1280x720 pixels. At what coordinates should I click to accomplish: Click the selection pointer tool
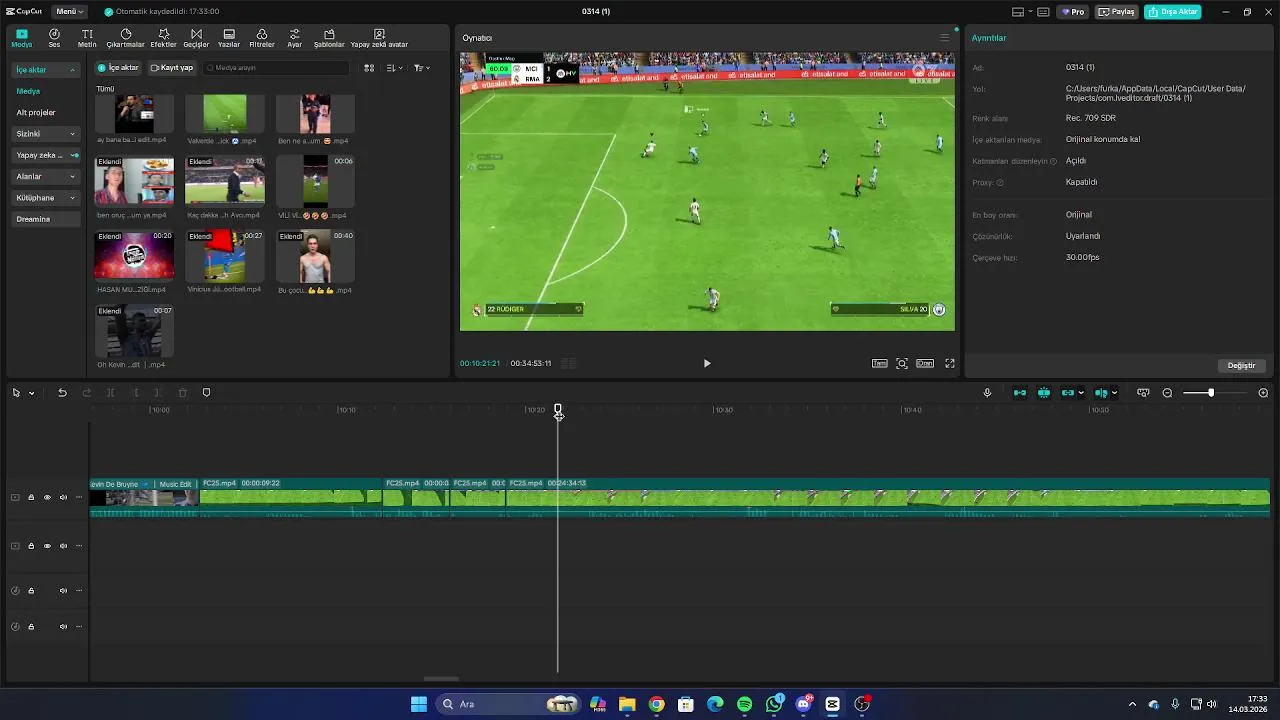click(16, 393)
